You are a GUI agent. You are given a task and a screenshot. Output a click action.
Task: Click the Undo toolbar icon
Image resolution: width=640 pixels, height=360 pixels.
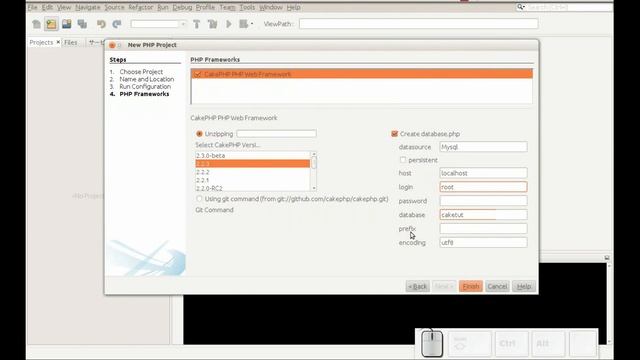click(101, 24)
